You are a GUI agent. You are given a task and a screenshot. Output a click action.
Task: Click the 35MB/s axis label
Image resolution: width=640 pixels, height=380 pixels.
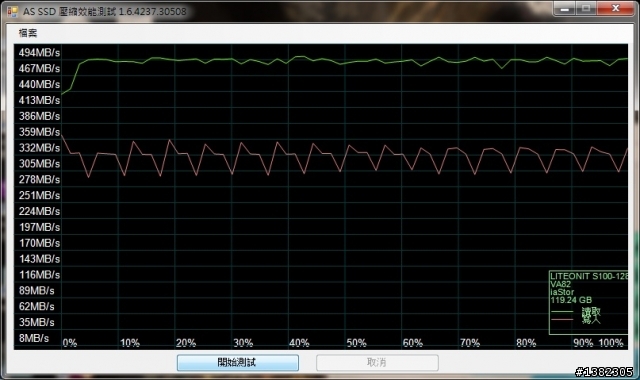[36, 322]
